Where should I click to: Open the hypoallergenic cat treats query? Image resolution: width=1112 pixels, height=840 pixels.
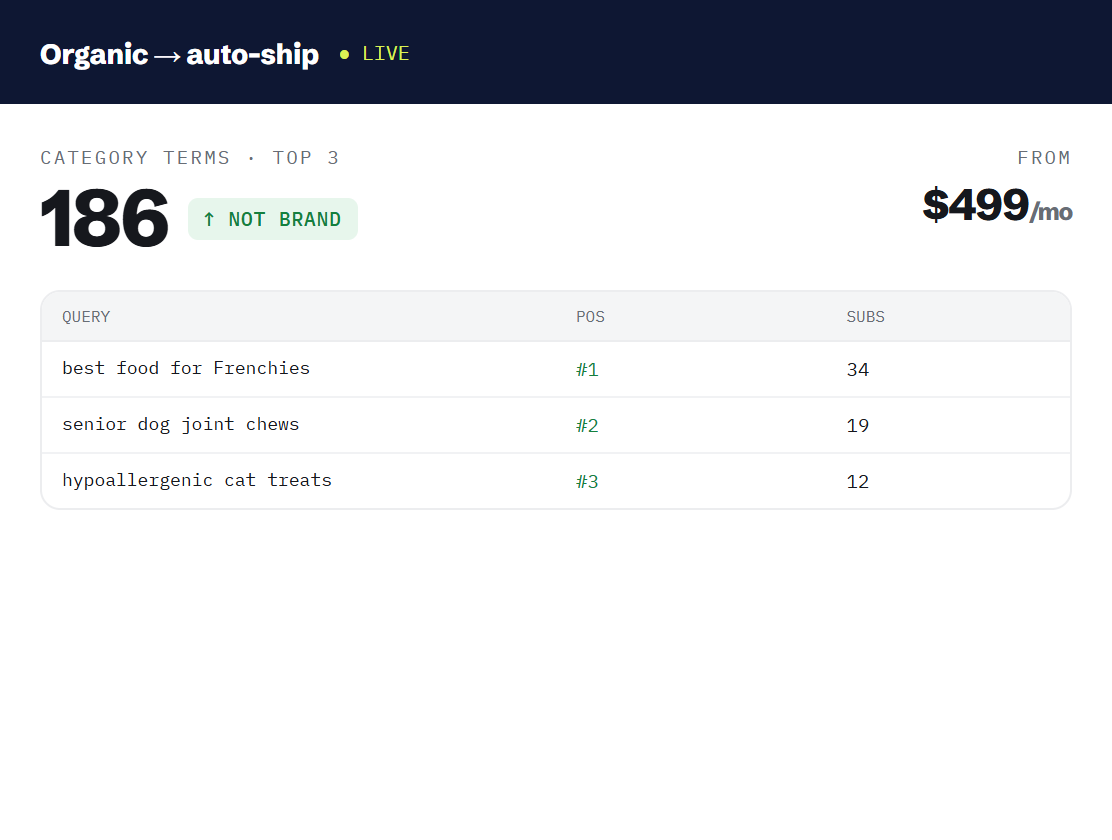pyautogui.click(x=196, y=480)
